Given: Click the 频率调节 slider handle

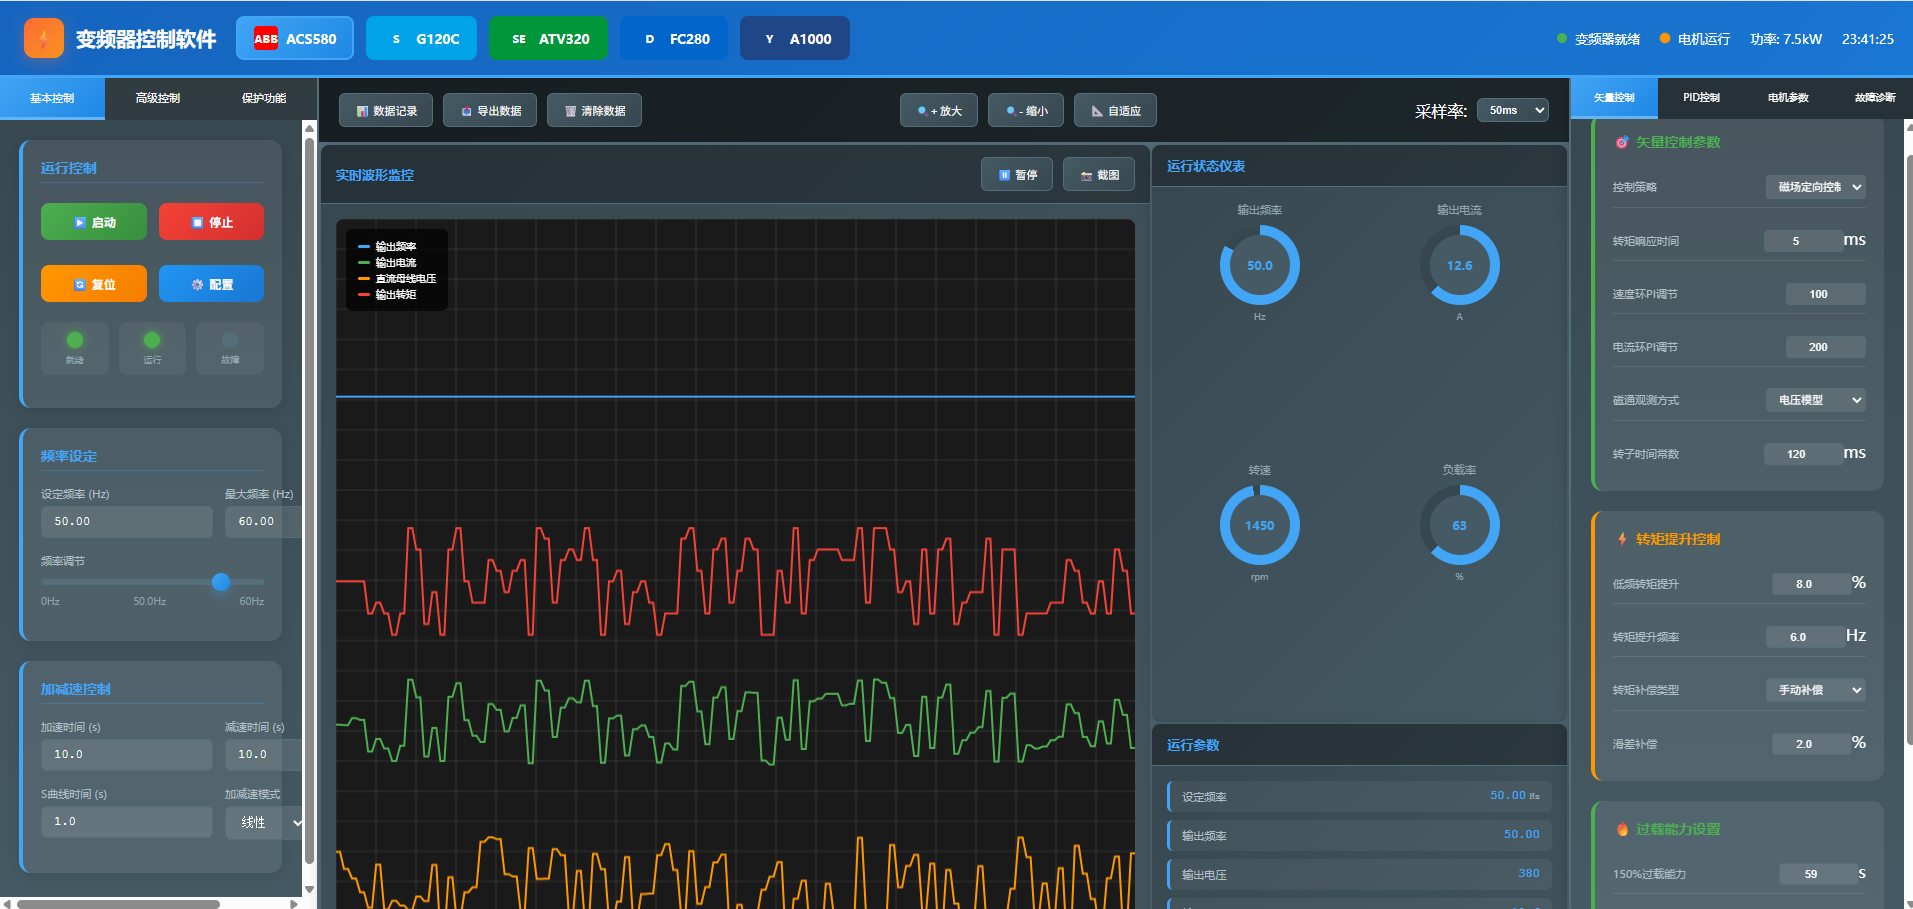Looking at the screenshot, I should click(221, 582).
